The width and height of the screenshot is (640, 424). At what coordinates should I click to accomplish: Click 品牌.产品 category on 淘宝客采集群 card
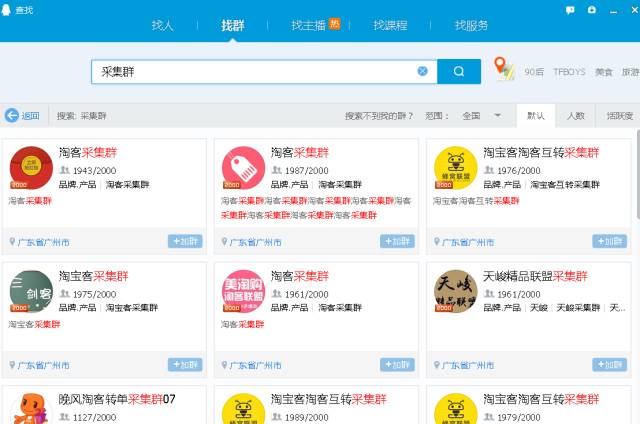(x=77, y=308)
